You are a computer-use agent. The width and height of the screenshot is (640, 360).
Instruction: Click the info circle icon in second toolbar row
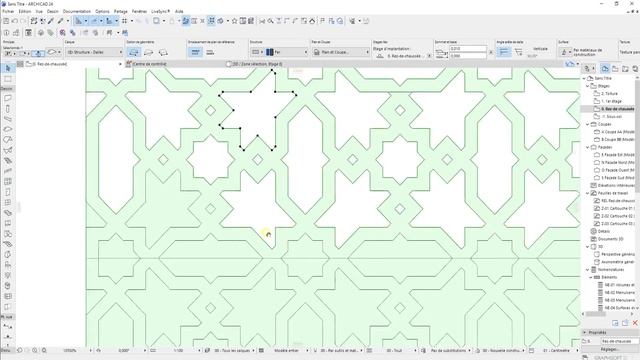(7, 33)
